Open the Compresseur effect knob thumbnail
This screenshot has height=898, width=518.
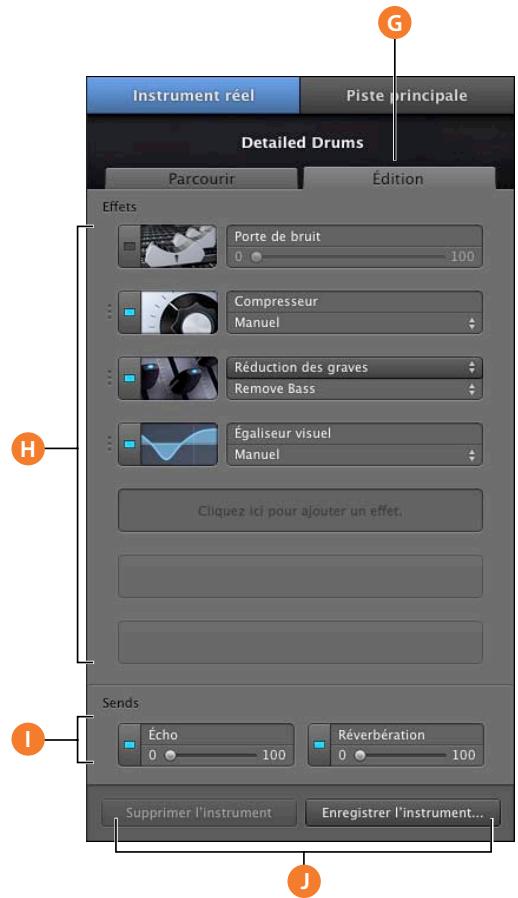[x=179, y=313]
